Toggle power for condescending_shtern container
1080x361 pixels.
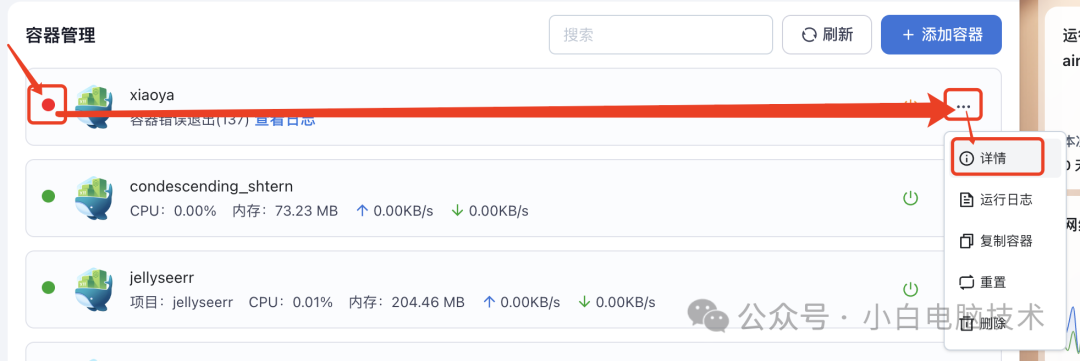click(x=911, y=198)
